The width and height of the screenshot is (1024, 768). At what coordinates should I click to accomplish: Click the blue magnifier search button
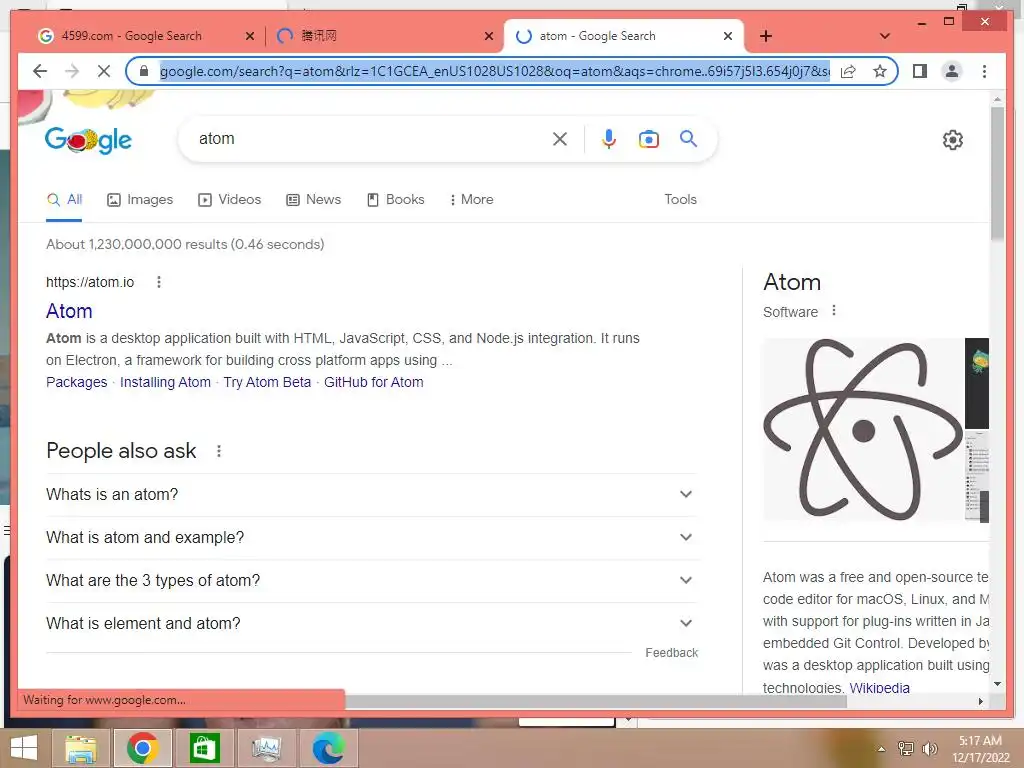tap(688, 138)
